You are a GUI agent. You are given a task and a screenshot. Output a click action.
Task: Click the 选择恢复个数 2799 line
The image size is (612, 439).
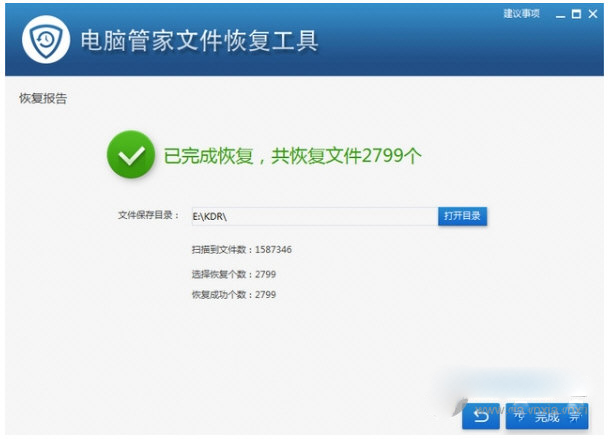tap(233, 273)
